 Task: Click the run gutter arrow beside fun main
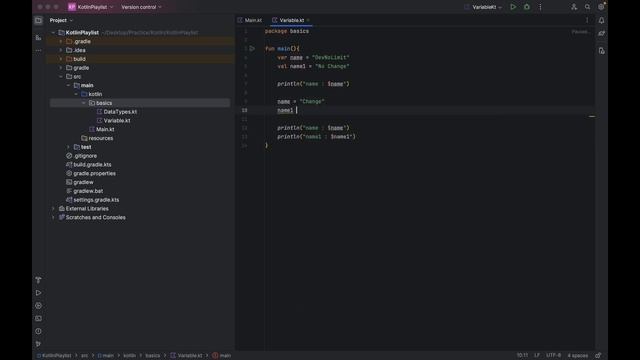(x=252, y=49)
